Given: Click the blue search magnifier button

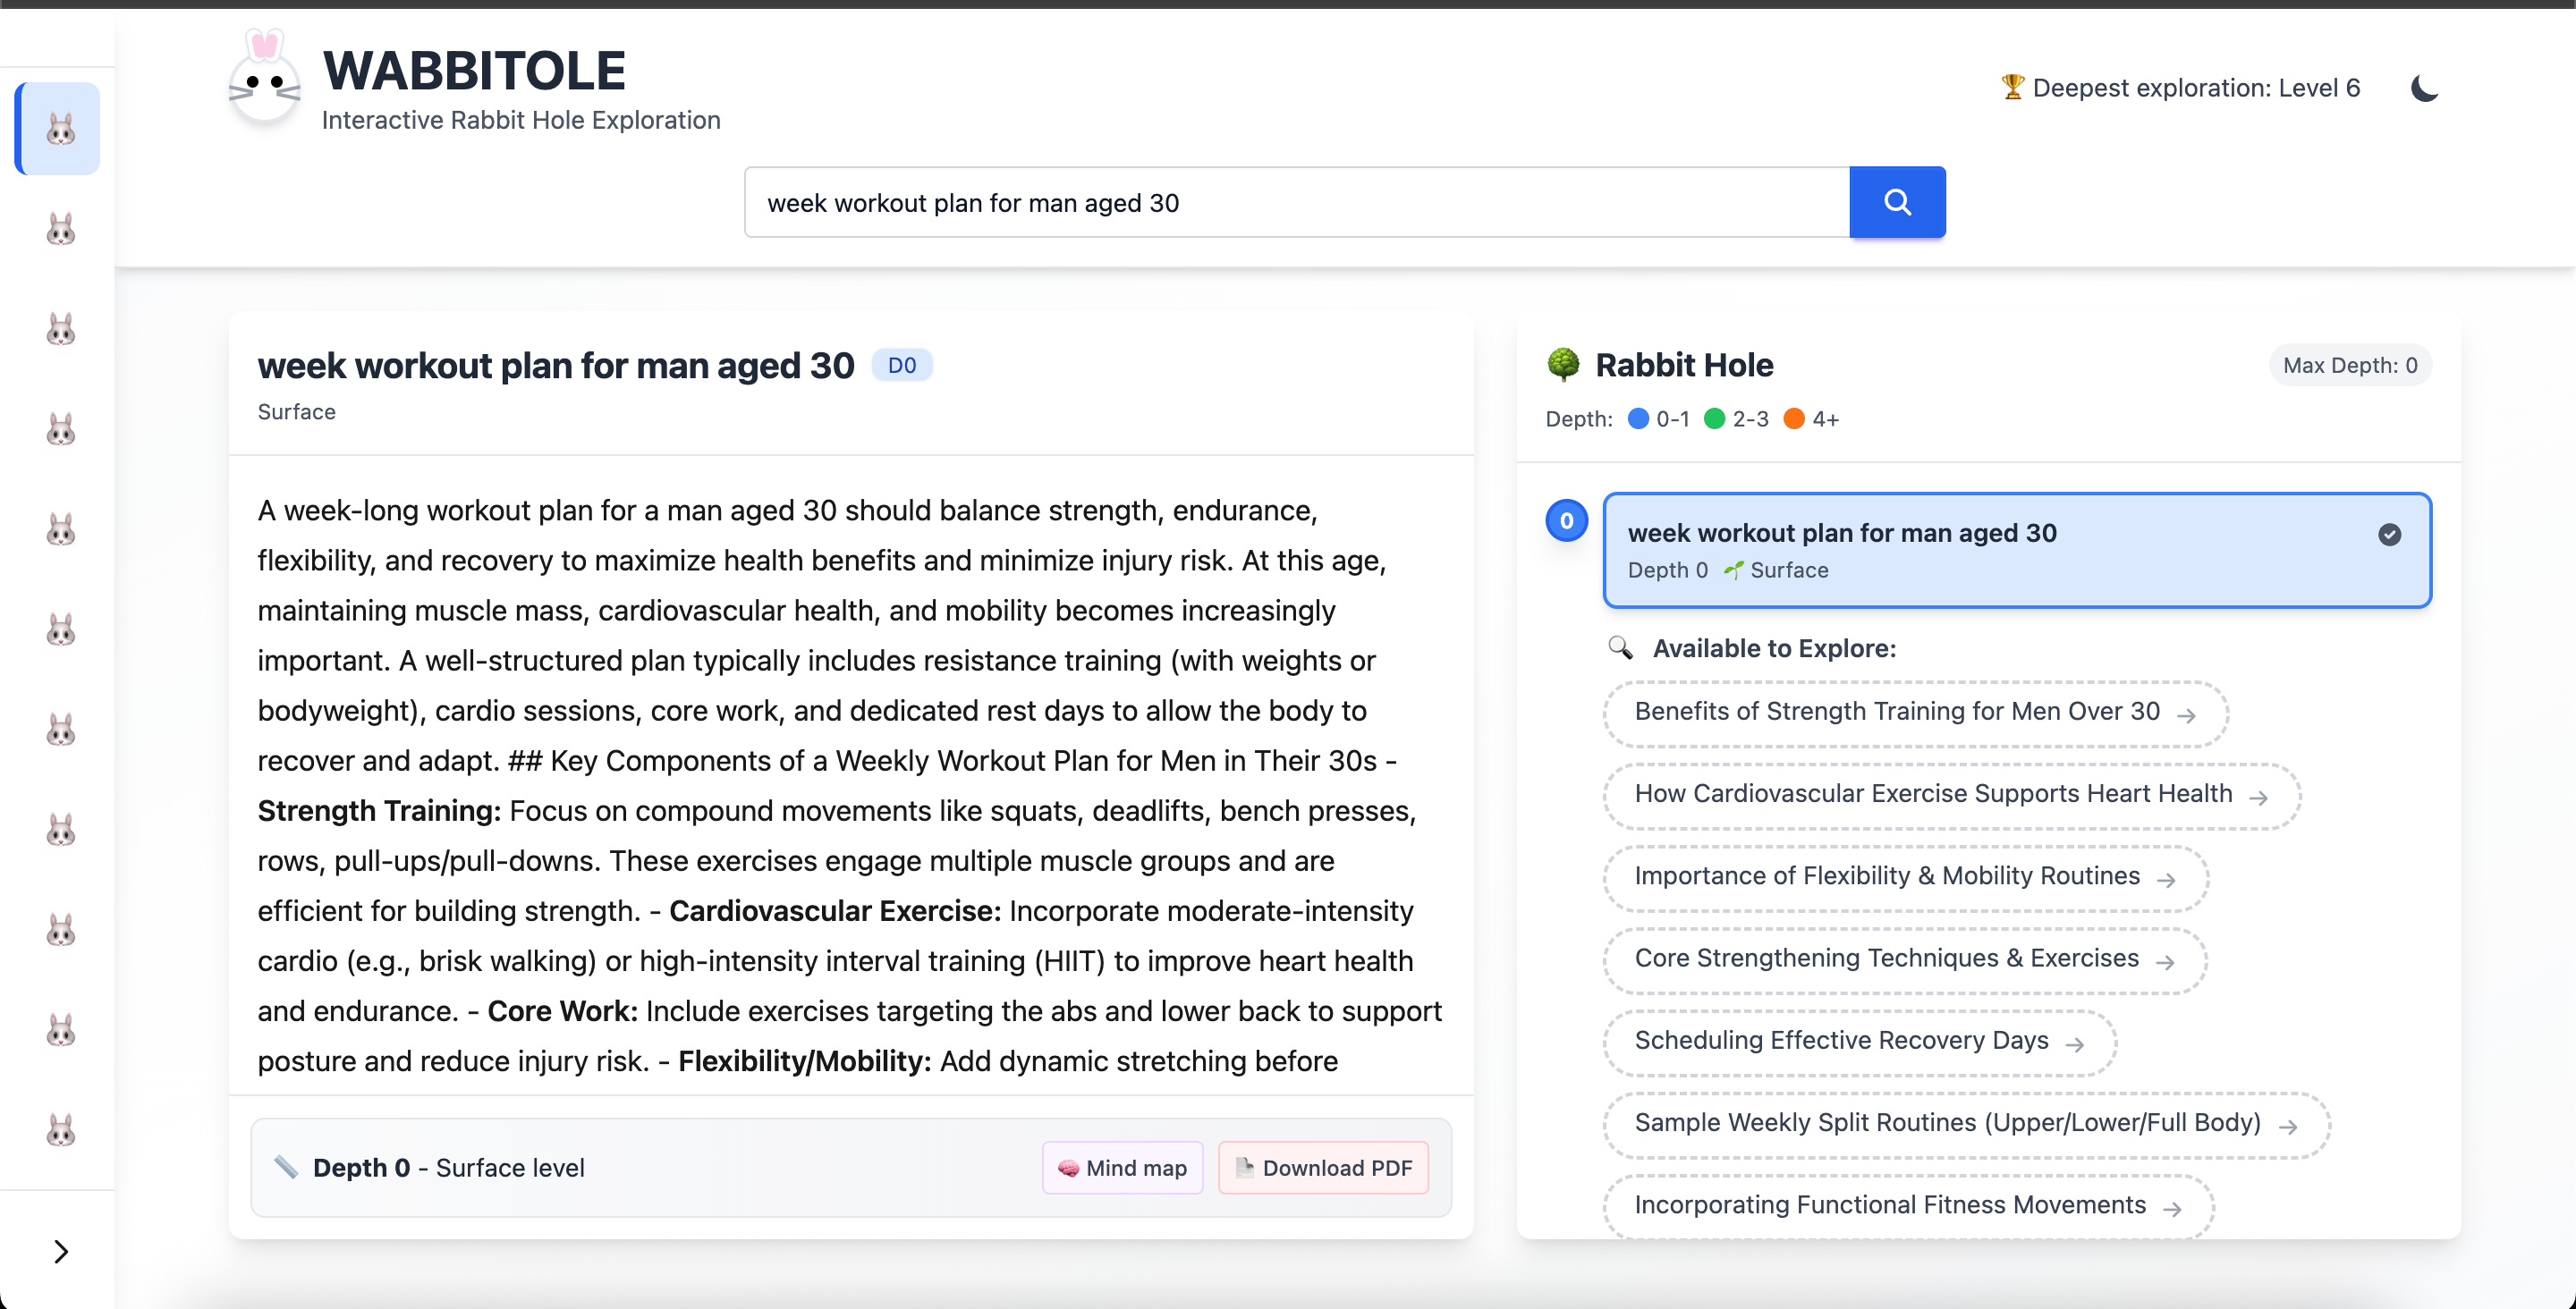Looking at the screenshot, I should click(1896, 202).
